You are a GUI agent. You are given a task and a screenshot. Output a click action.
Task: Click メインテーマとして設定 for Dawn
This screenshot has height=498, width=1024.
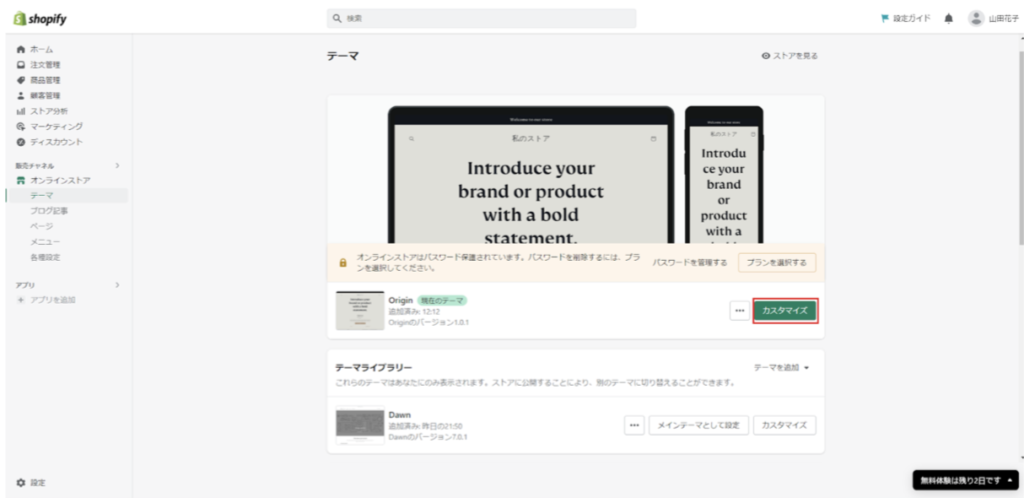click(x=698, y=425)
